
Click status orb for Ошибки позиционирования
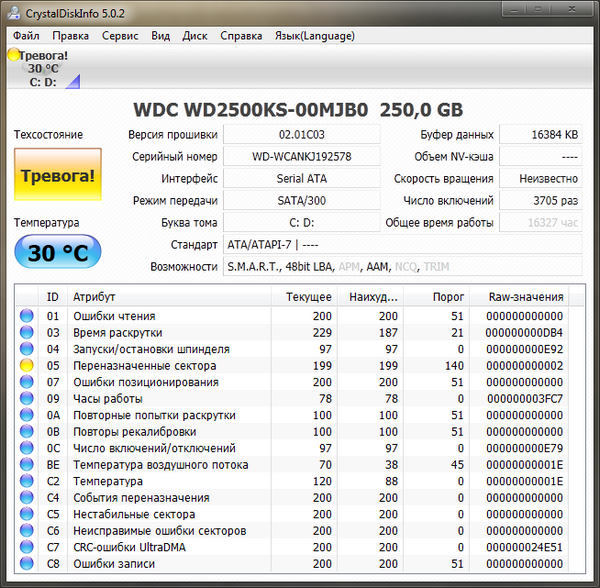click(26, 382)
